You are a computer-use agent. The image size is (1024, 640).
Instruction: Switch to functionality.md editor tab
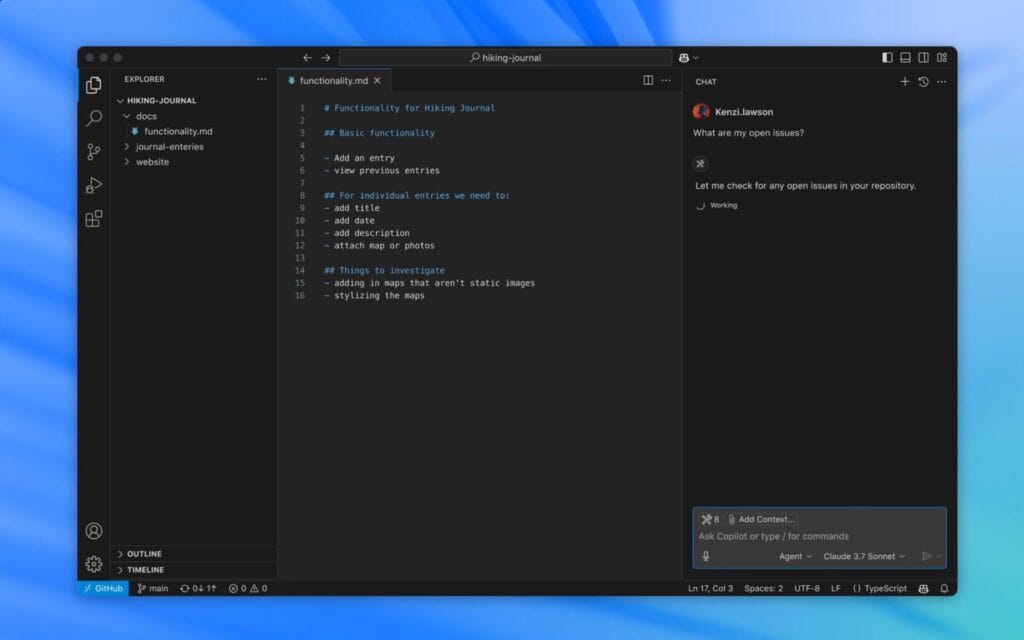point(333,80)
